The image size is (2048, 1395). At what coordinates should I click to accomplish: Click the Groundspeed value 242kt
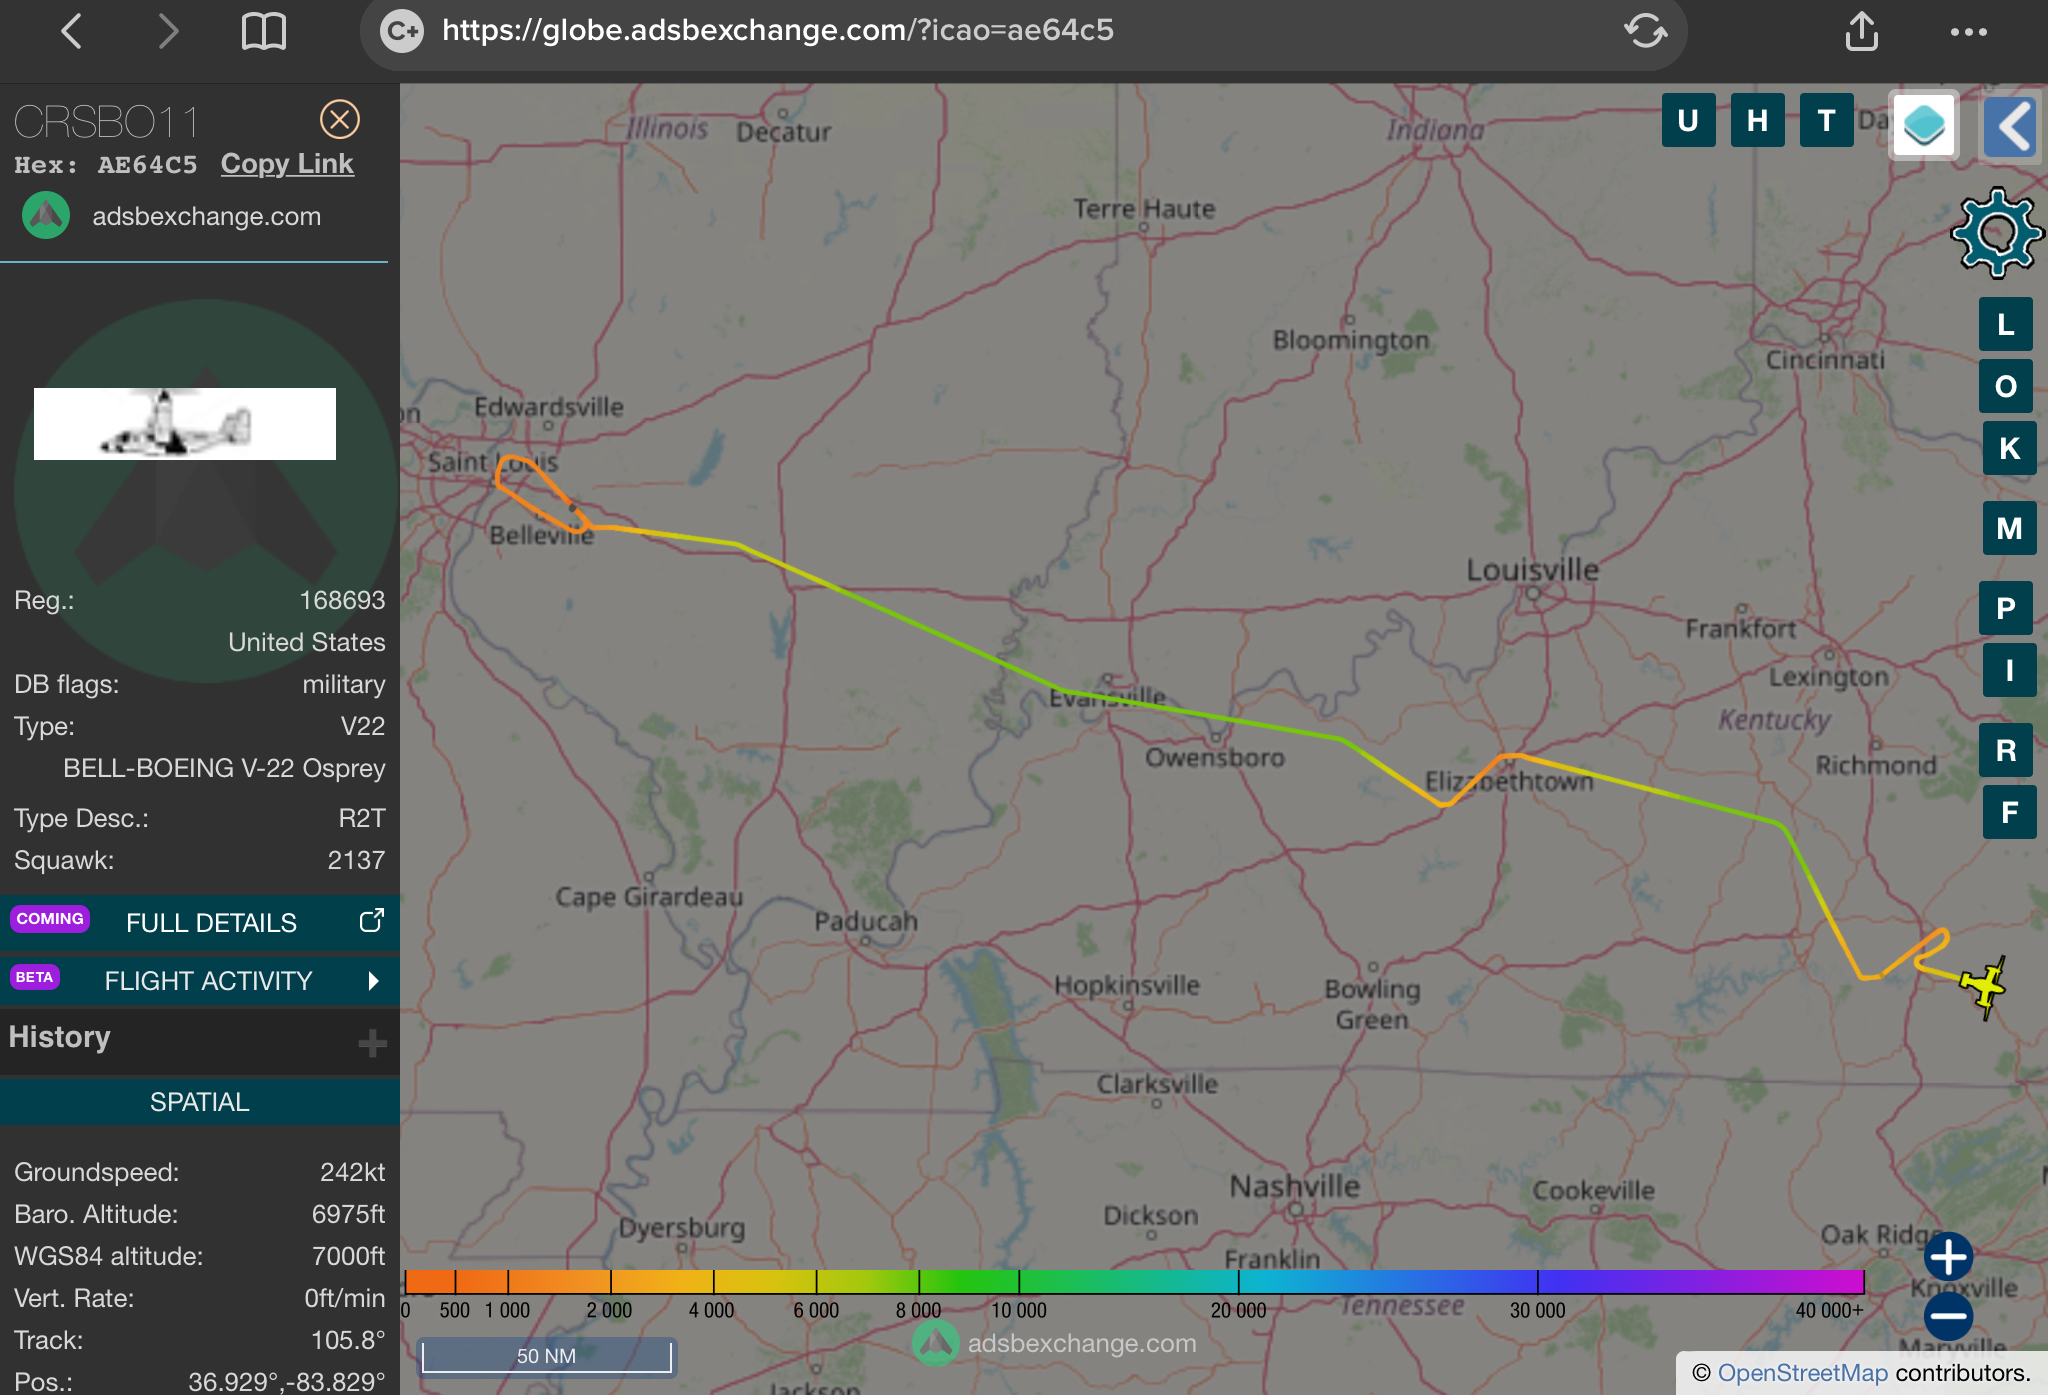click(x=352, y=1172)
